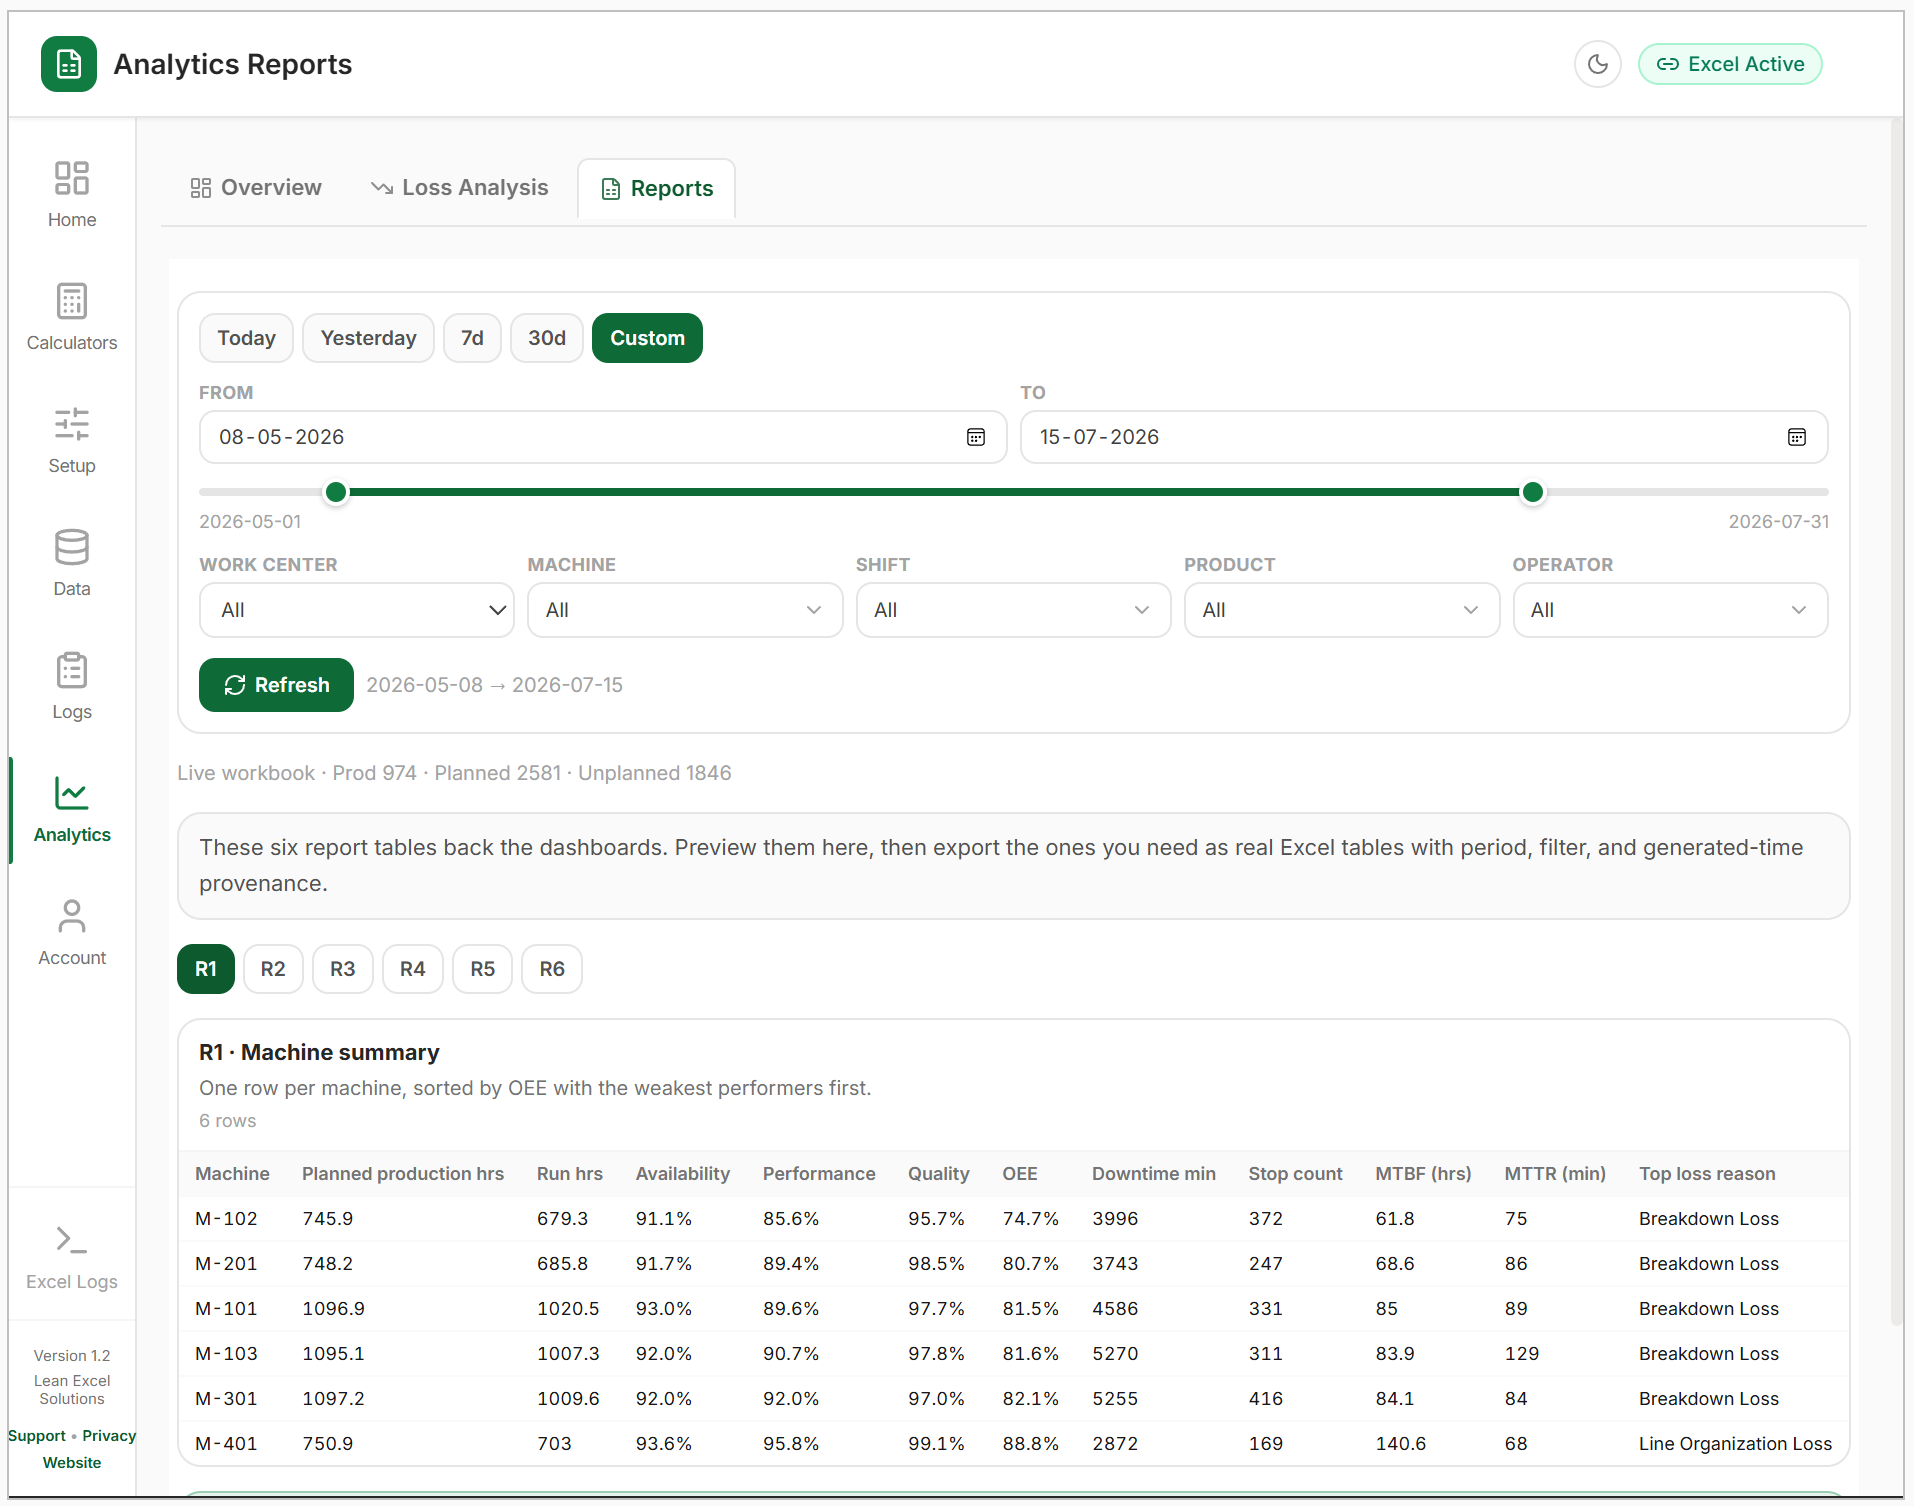Click the Downtime min column header

[x=1154, y=1174]
